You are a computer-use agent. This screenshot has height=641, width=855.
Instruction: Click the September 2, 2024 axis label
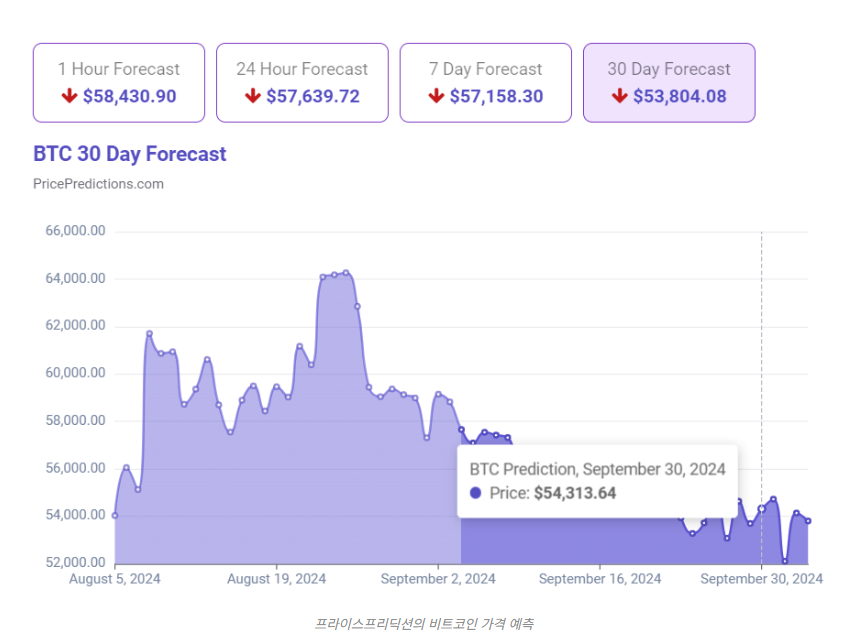pos(438,579)
